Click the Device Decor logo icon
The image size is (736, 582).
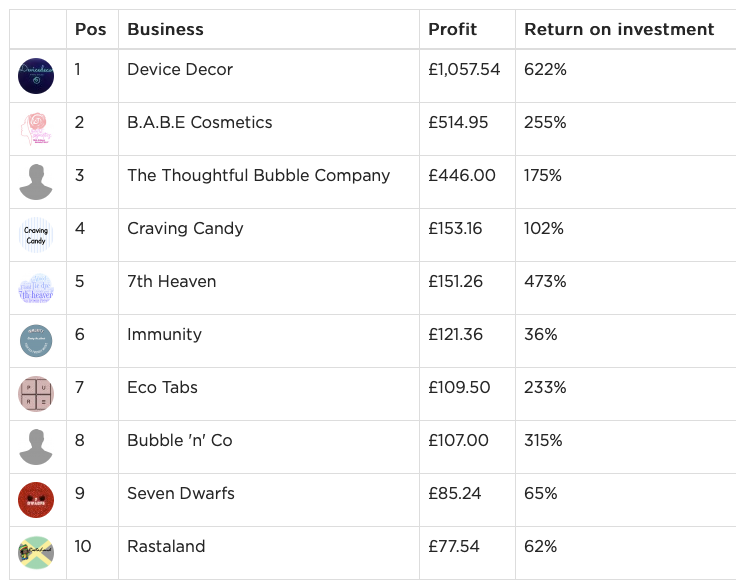(36, 76)
